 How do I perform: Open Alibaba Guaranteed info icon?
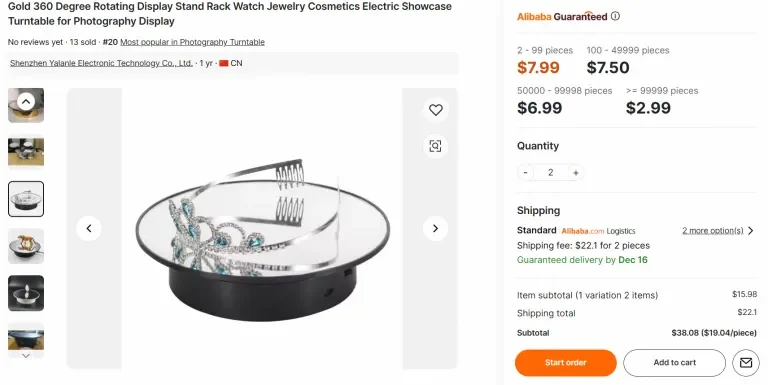click(x=615, y=16)
